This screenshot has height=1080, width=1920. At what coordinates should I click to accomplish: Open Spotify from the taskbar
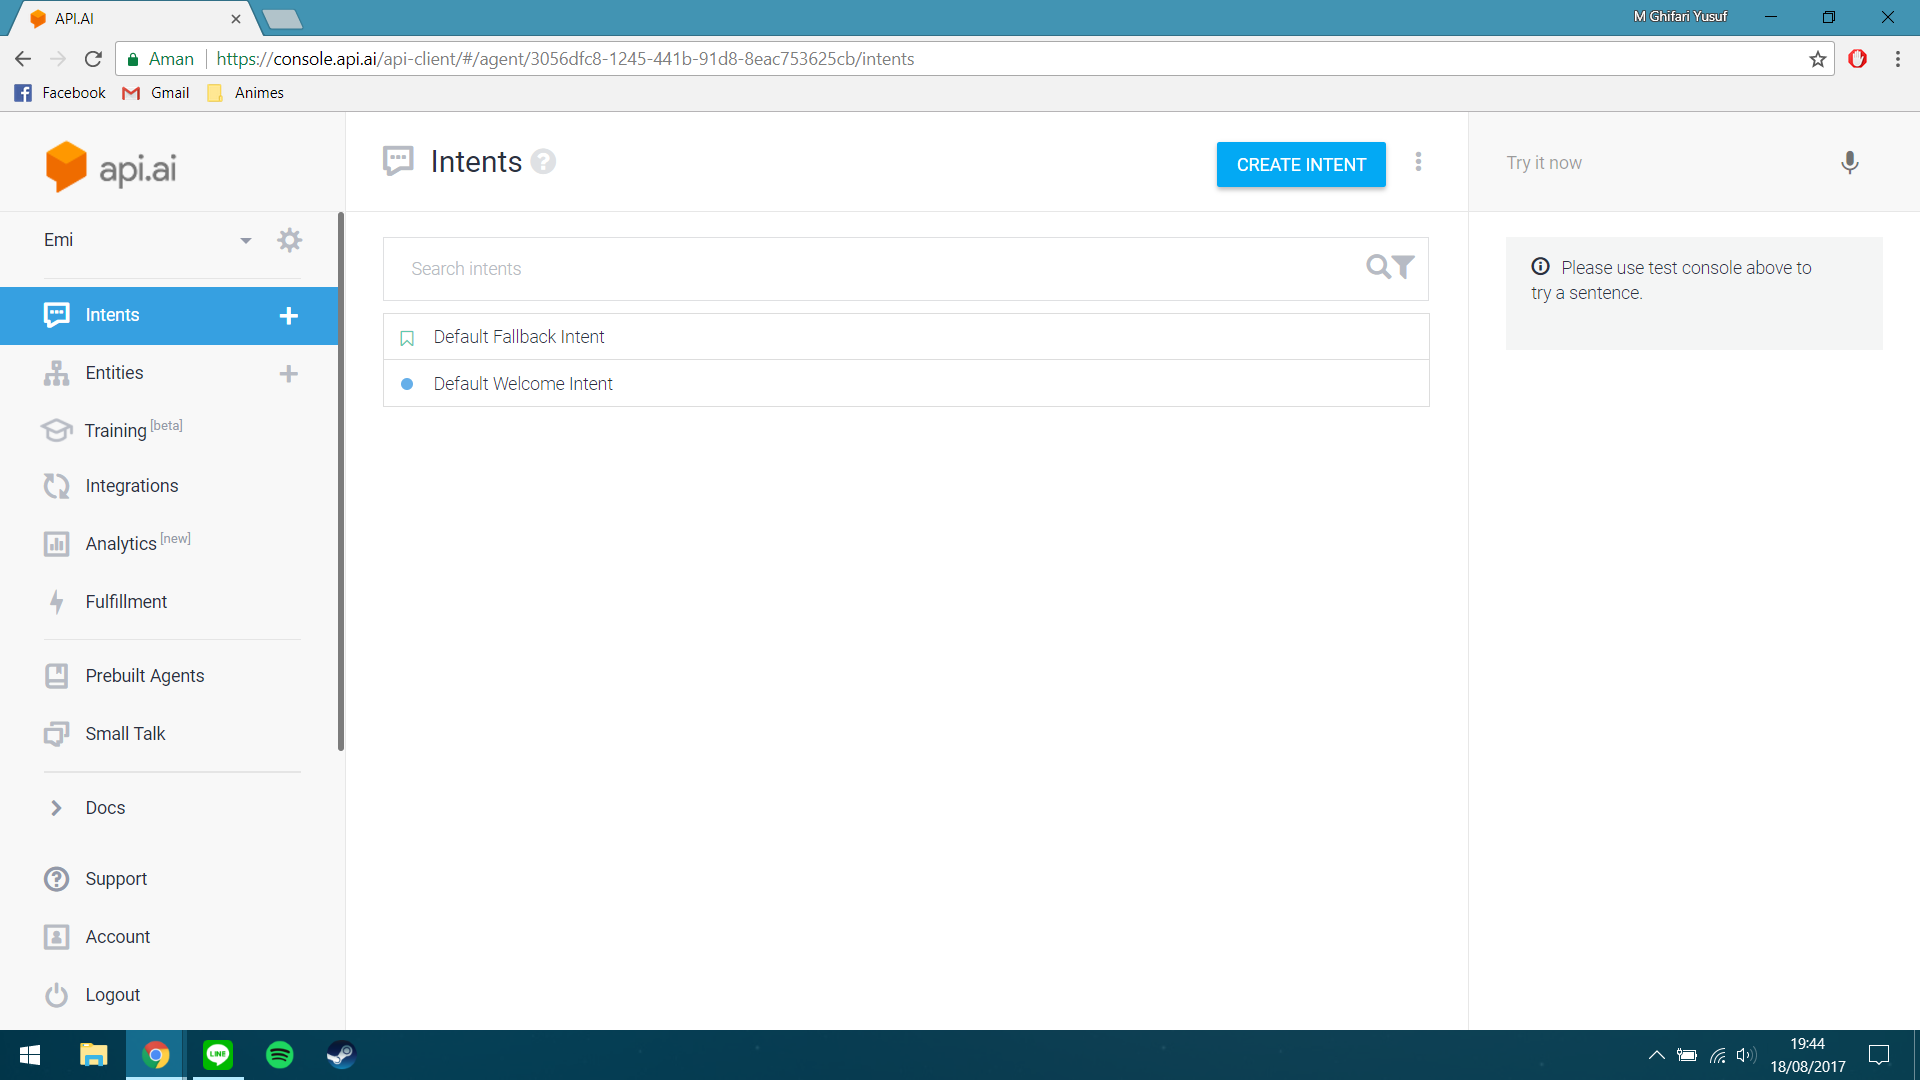click(x=280, y=1055)
